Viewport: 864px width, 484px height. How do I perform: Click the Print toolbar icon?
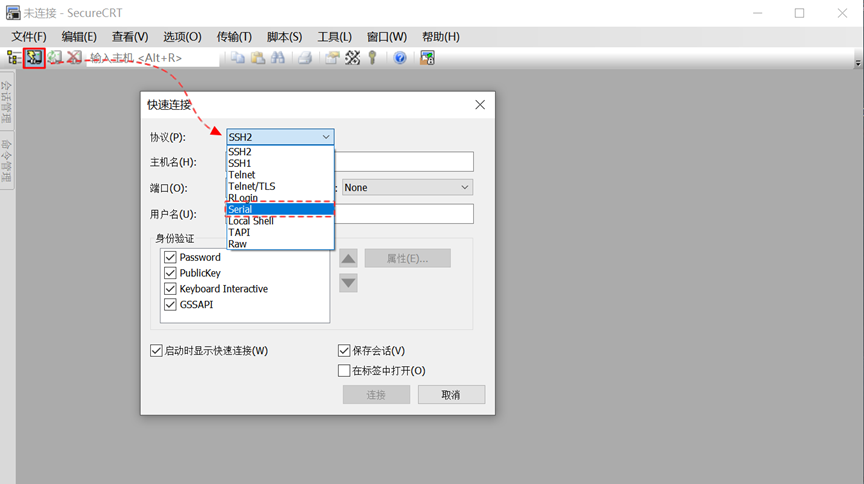(305, 57)
